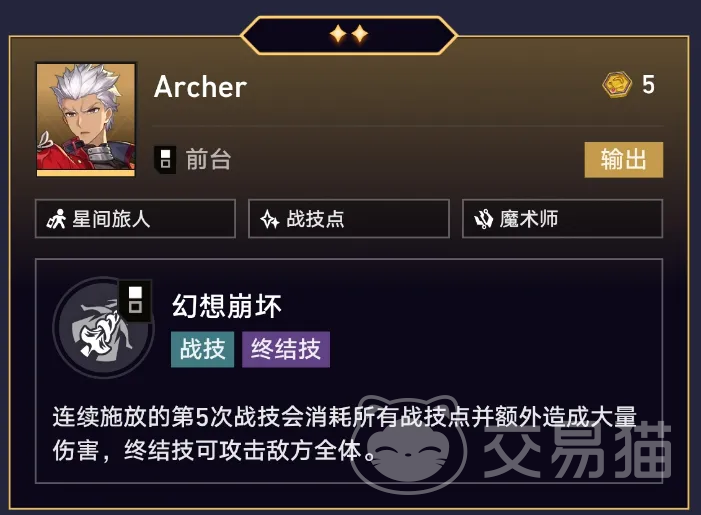Image resolution: width=701 pixels, height=515 pixels.
Task: Click the skill description text
Action: 344,433
